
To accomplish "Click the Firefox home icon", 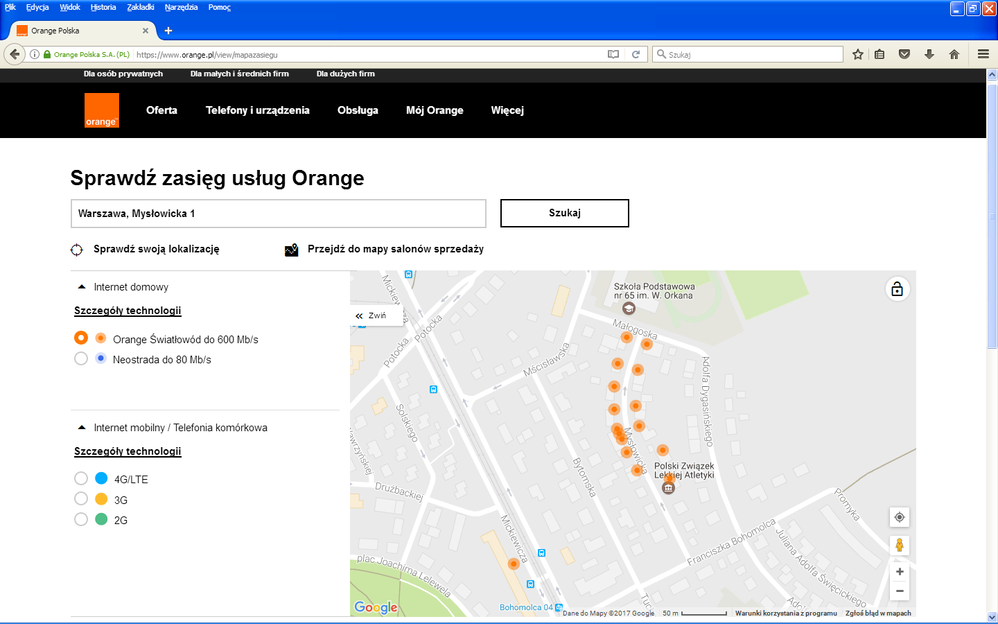I will pyautogui.click(x=954, y=54).
